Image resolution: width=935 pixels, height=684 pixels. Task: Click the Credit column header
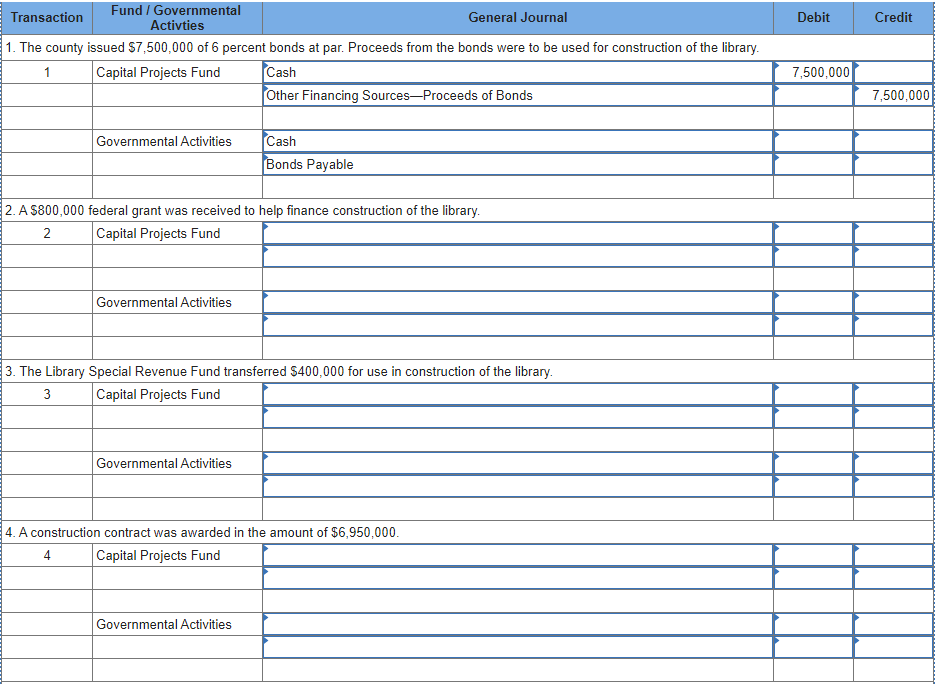[893, 17]
